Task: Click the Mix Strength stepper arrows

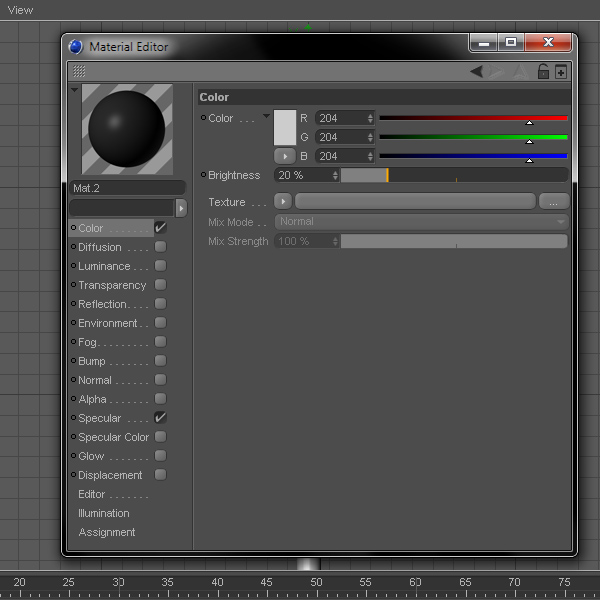Action: 335,241
